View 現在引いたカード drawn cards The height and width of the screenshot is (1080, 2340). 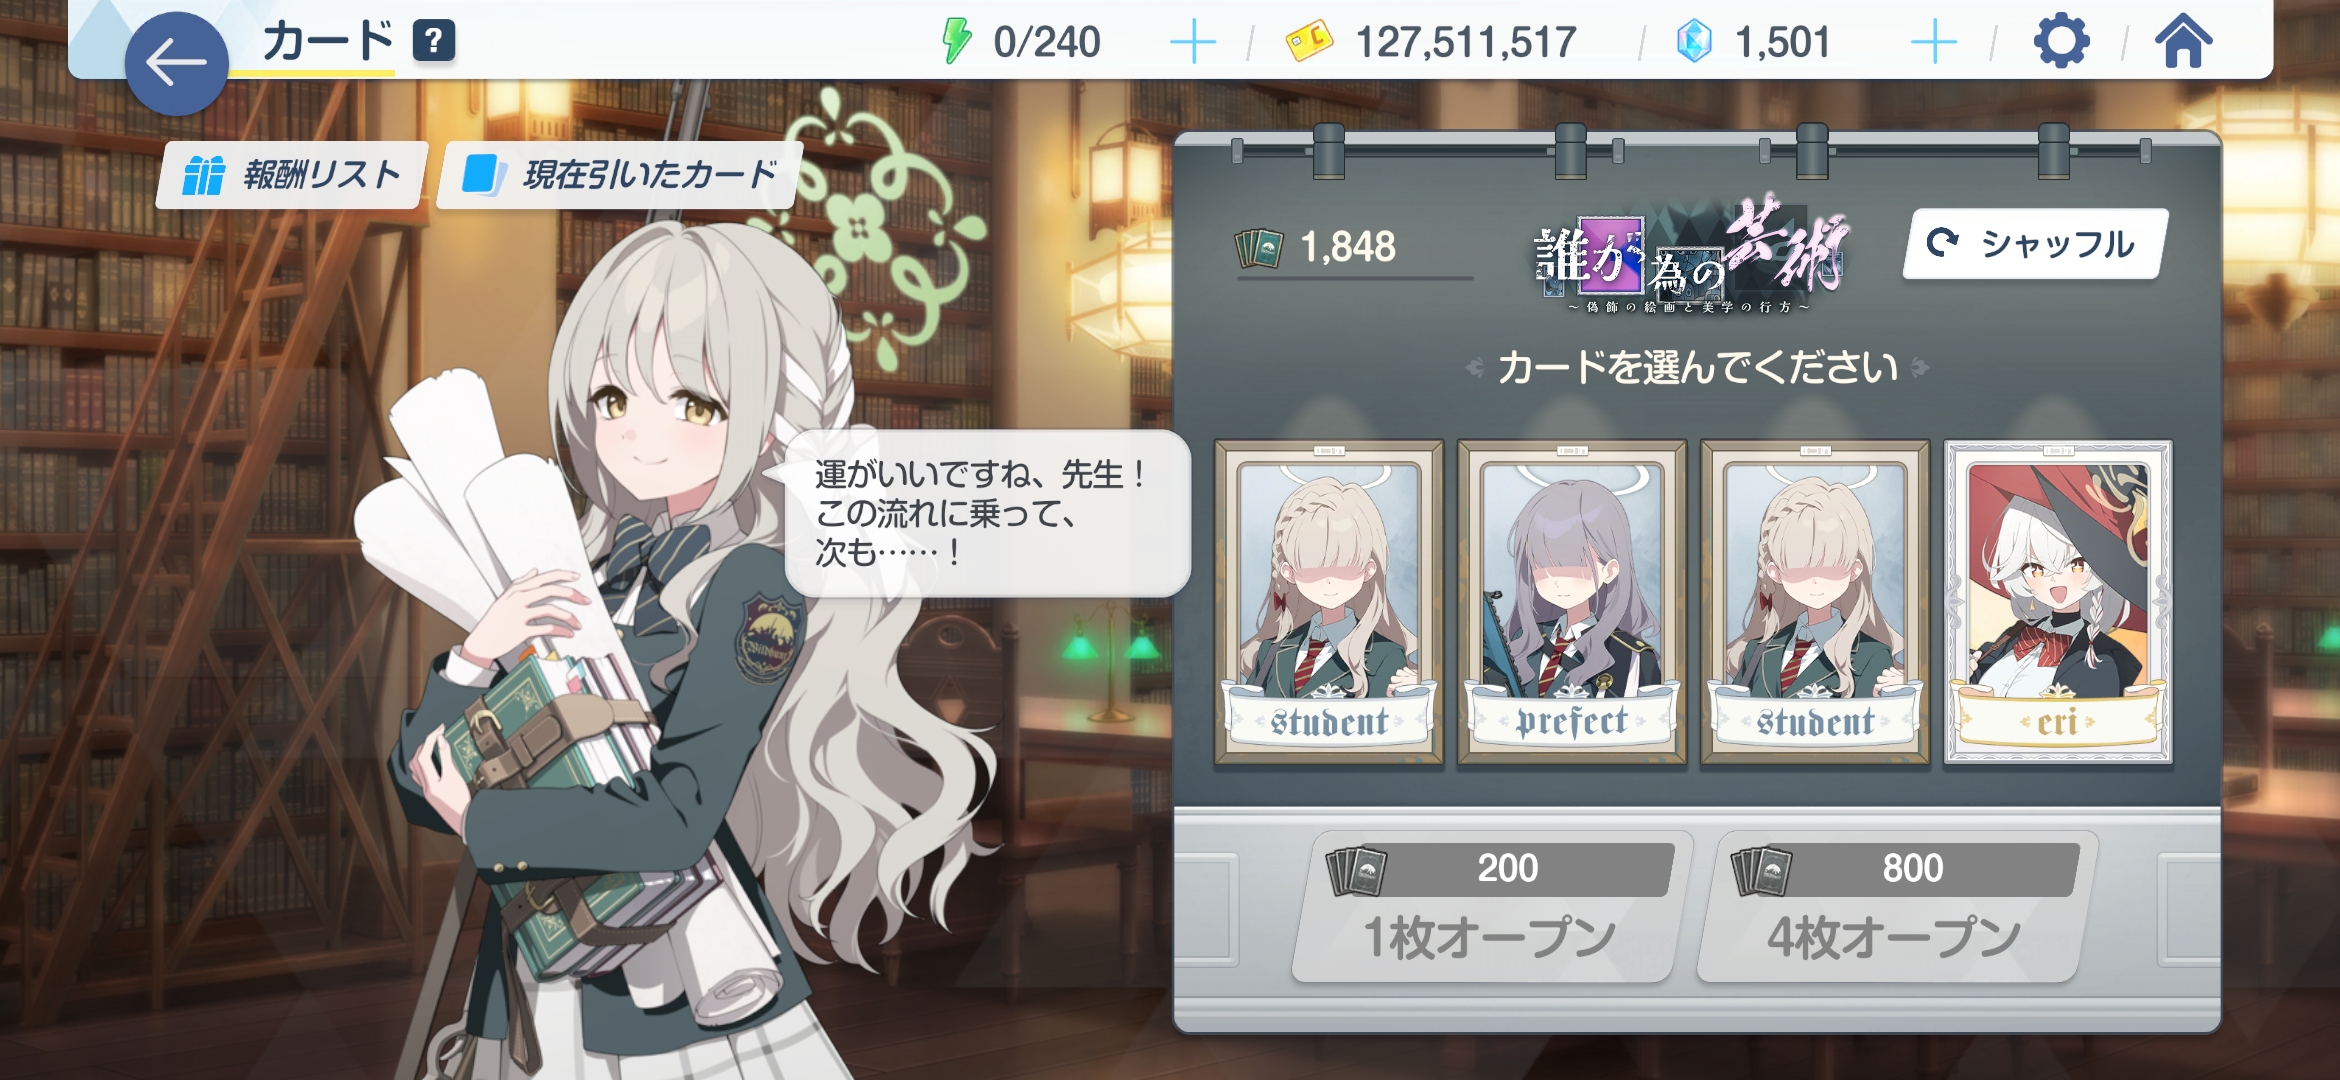620,175
